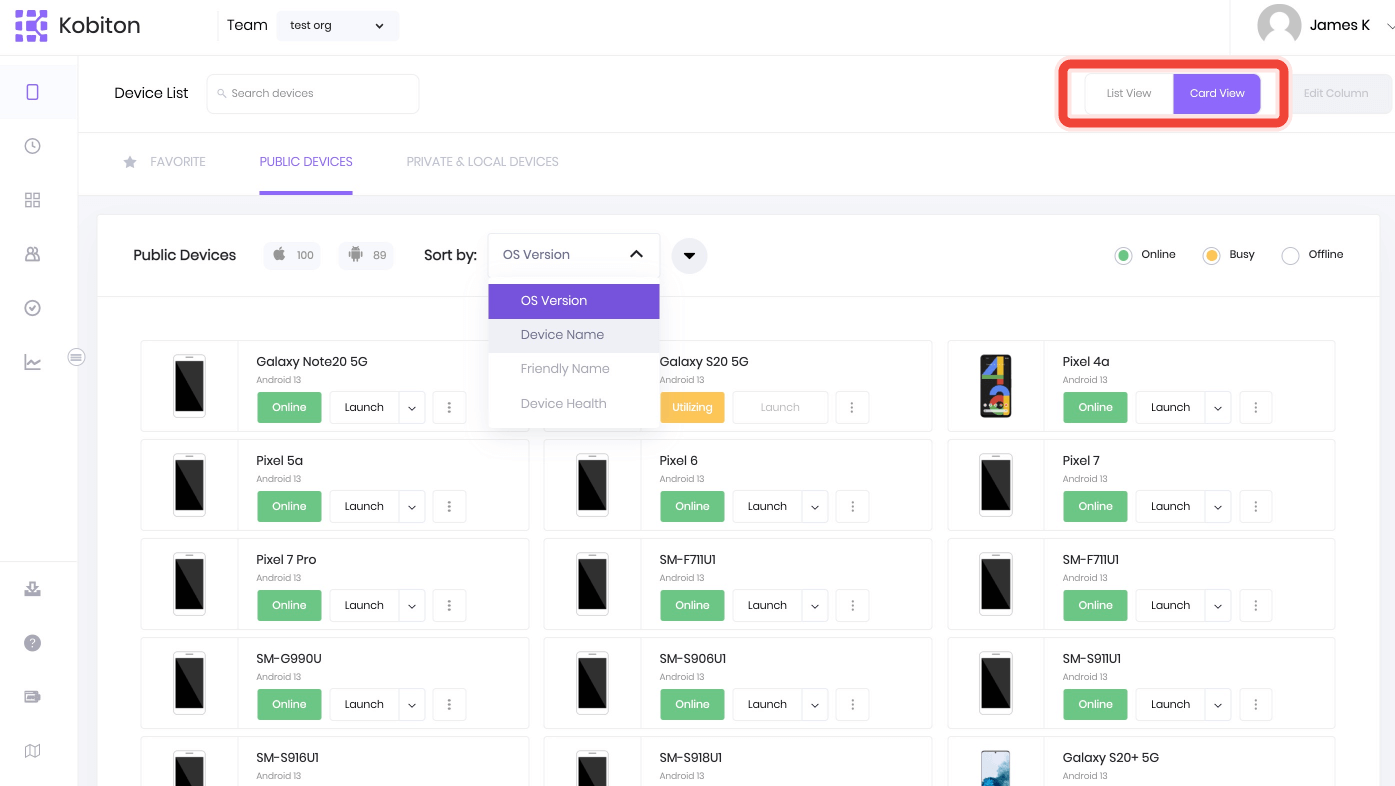This screenshot has width=1395, height=786.
Task: Open more options for Galaxy S20 5G
Action: (852, 407)
